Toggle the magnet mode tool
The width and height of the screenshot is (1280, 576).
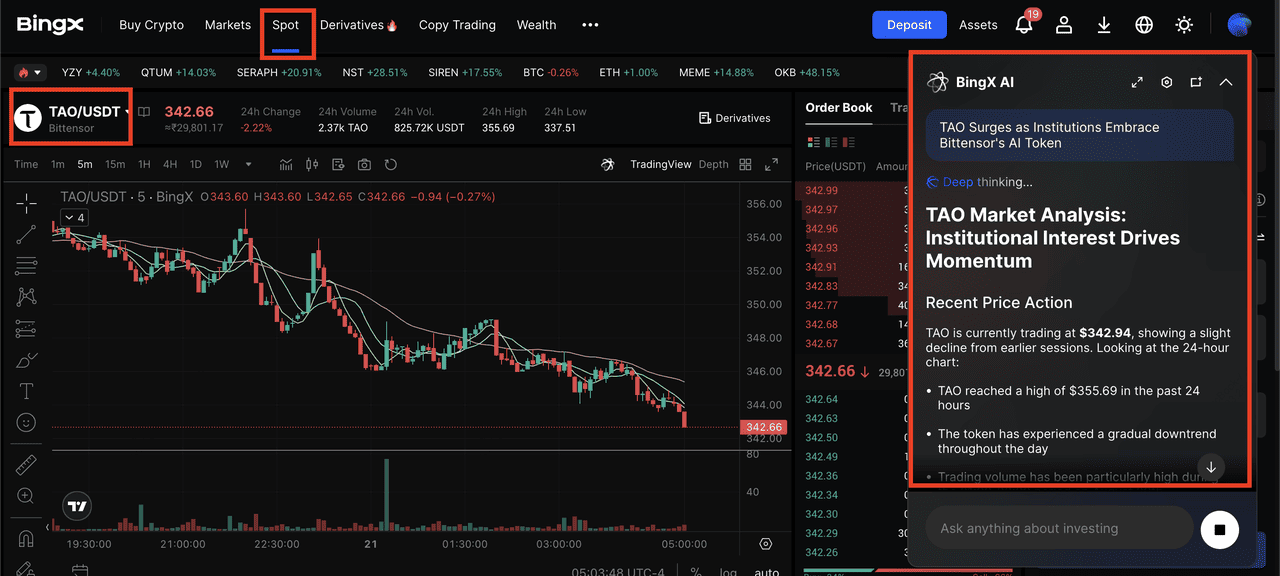click(27, 538)
